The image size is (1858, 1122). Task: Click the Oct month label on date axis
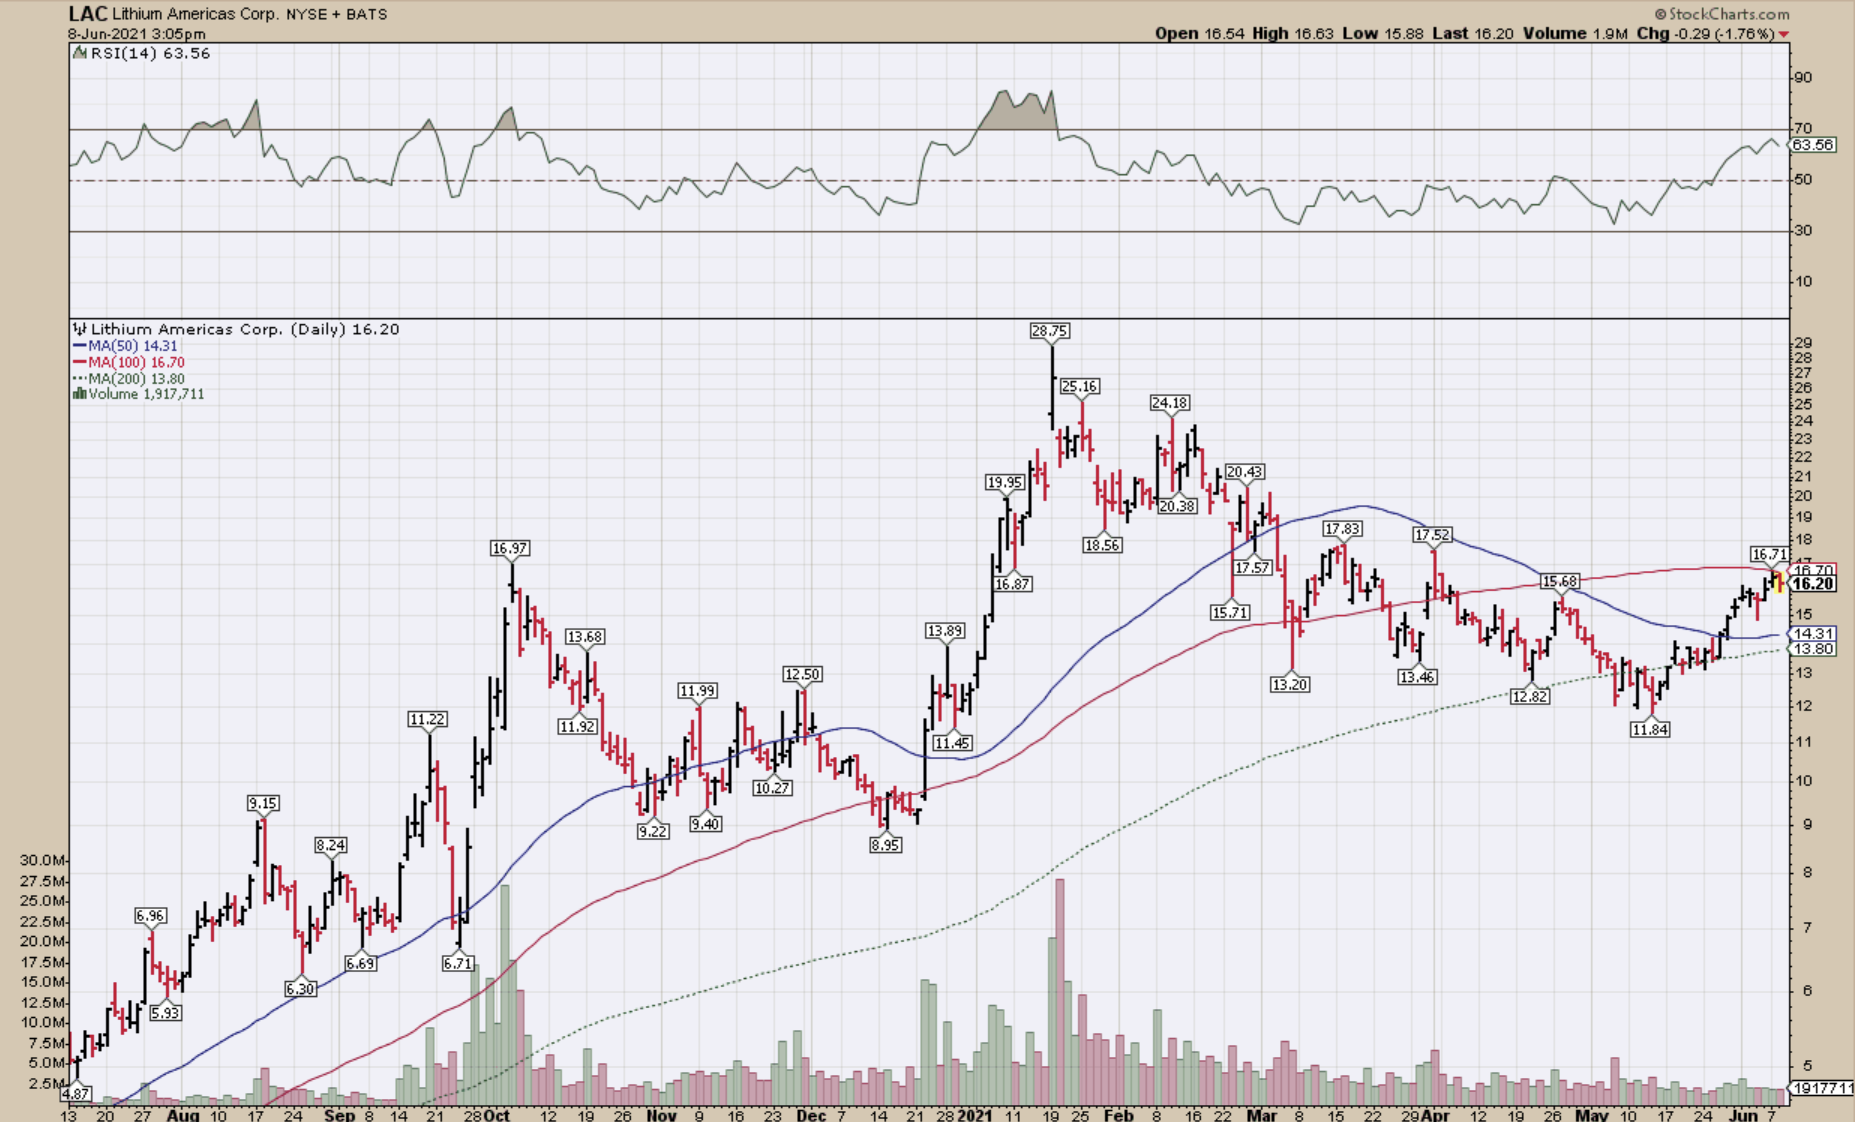(x=497, y=1115)
